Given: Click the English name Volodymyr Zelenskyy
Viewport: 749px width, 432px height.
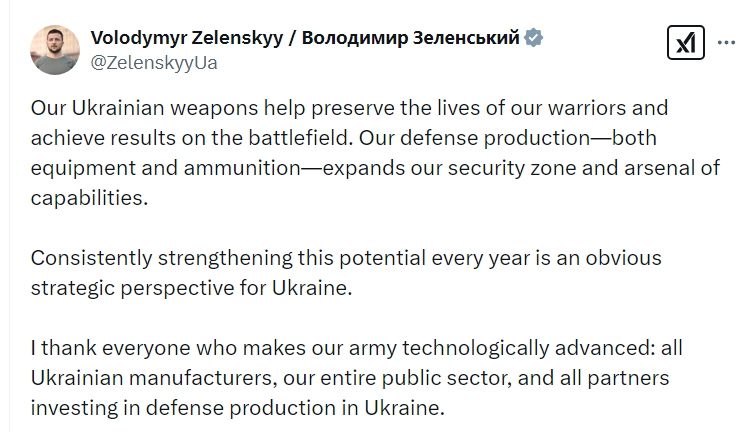Looking at the screenshot, I should coord(187,38).
